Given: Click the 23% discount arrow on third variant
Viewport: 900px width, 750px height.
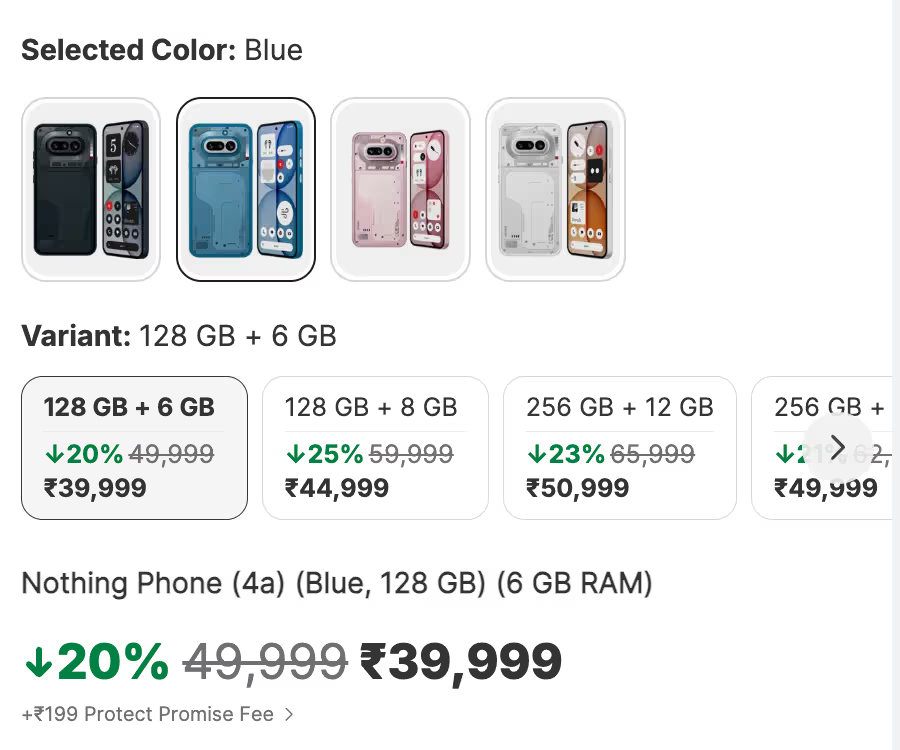Looking at the screenshot, I should coord(537,454).
